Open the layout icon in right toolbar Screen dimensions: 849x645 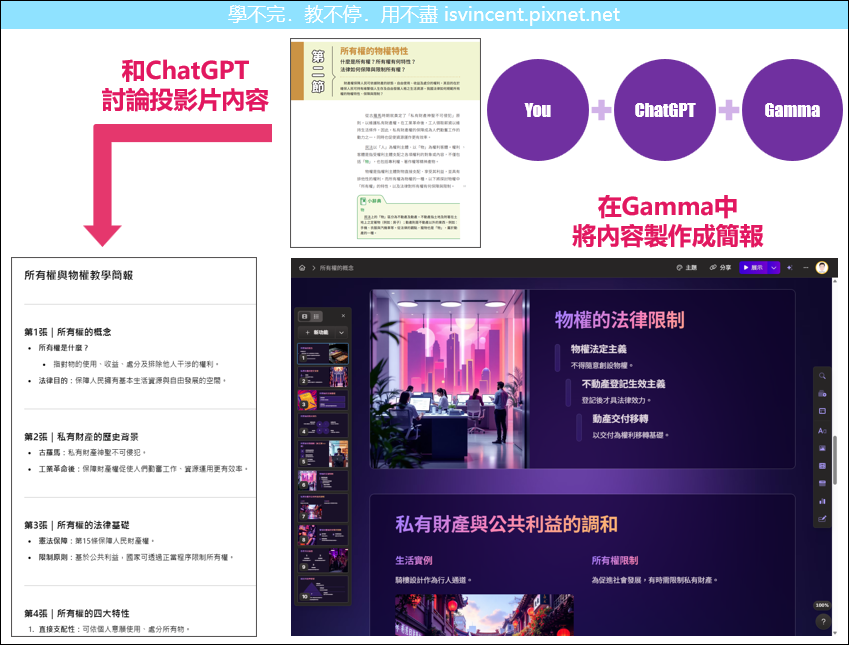[822, 412]
